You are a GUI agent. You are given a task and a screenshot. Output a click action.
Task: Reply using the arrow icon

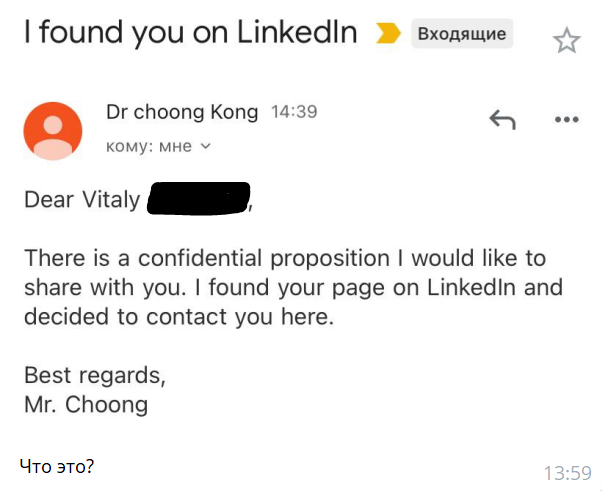click(502, 120)
